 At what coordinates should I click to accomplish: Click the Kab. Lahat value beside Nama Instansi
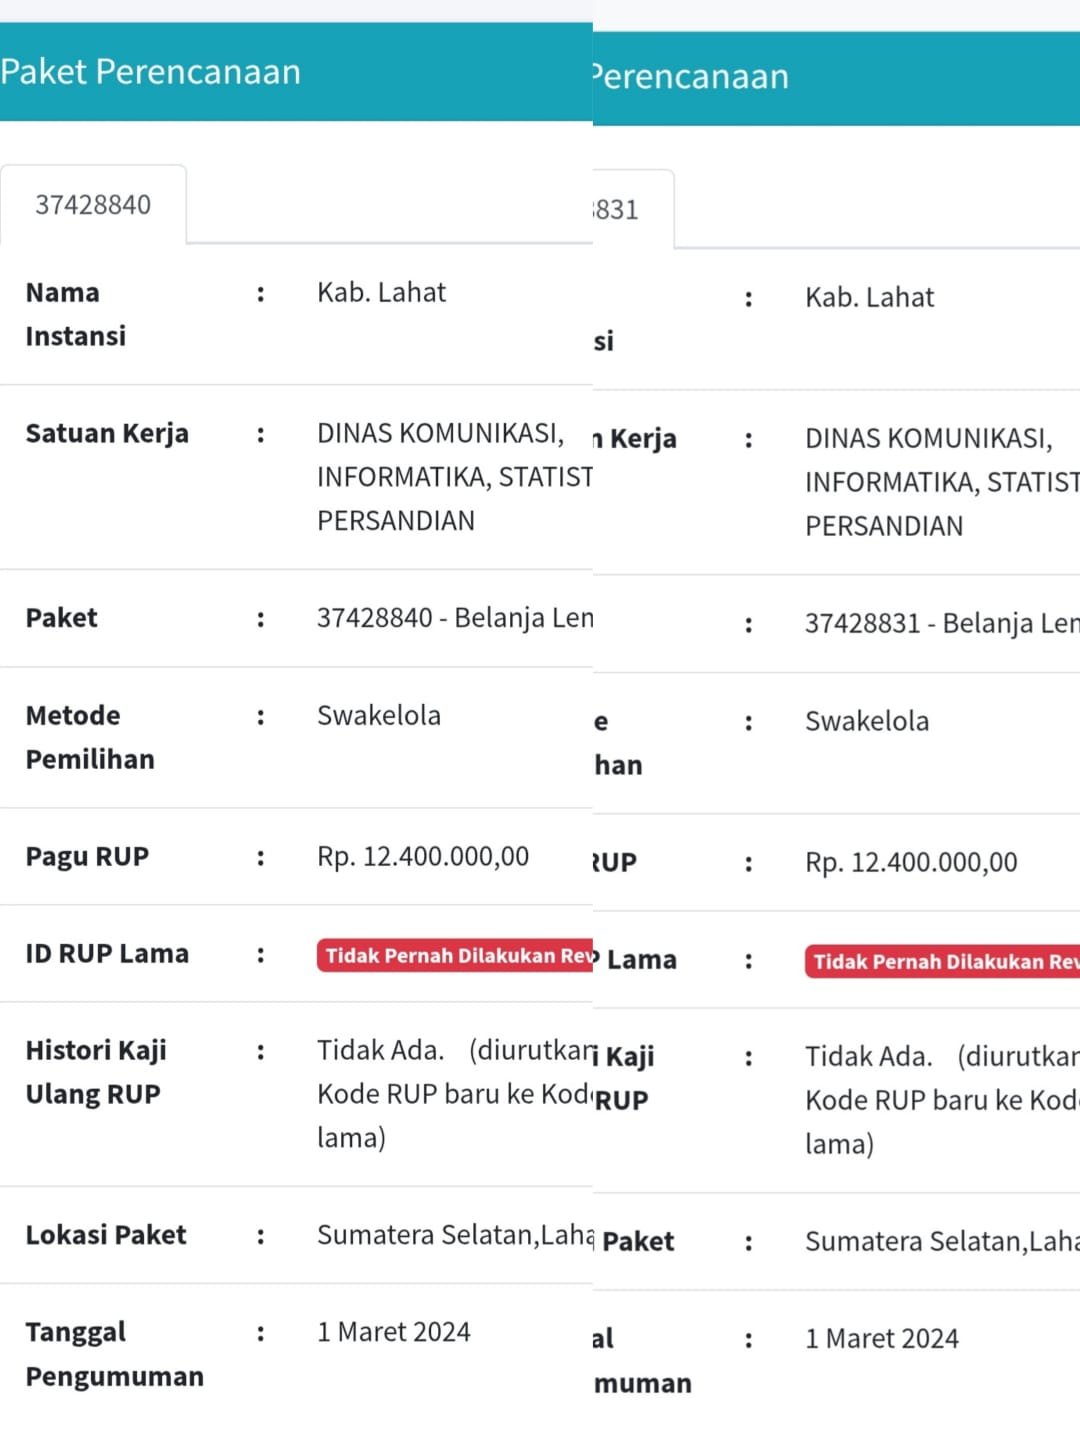(381, 292)
